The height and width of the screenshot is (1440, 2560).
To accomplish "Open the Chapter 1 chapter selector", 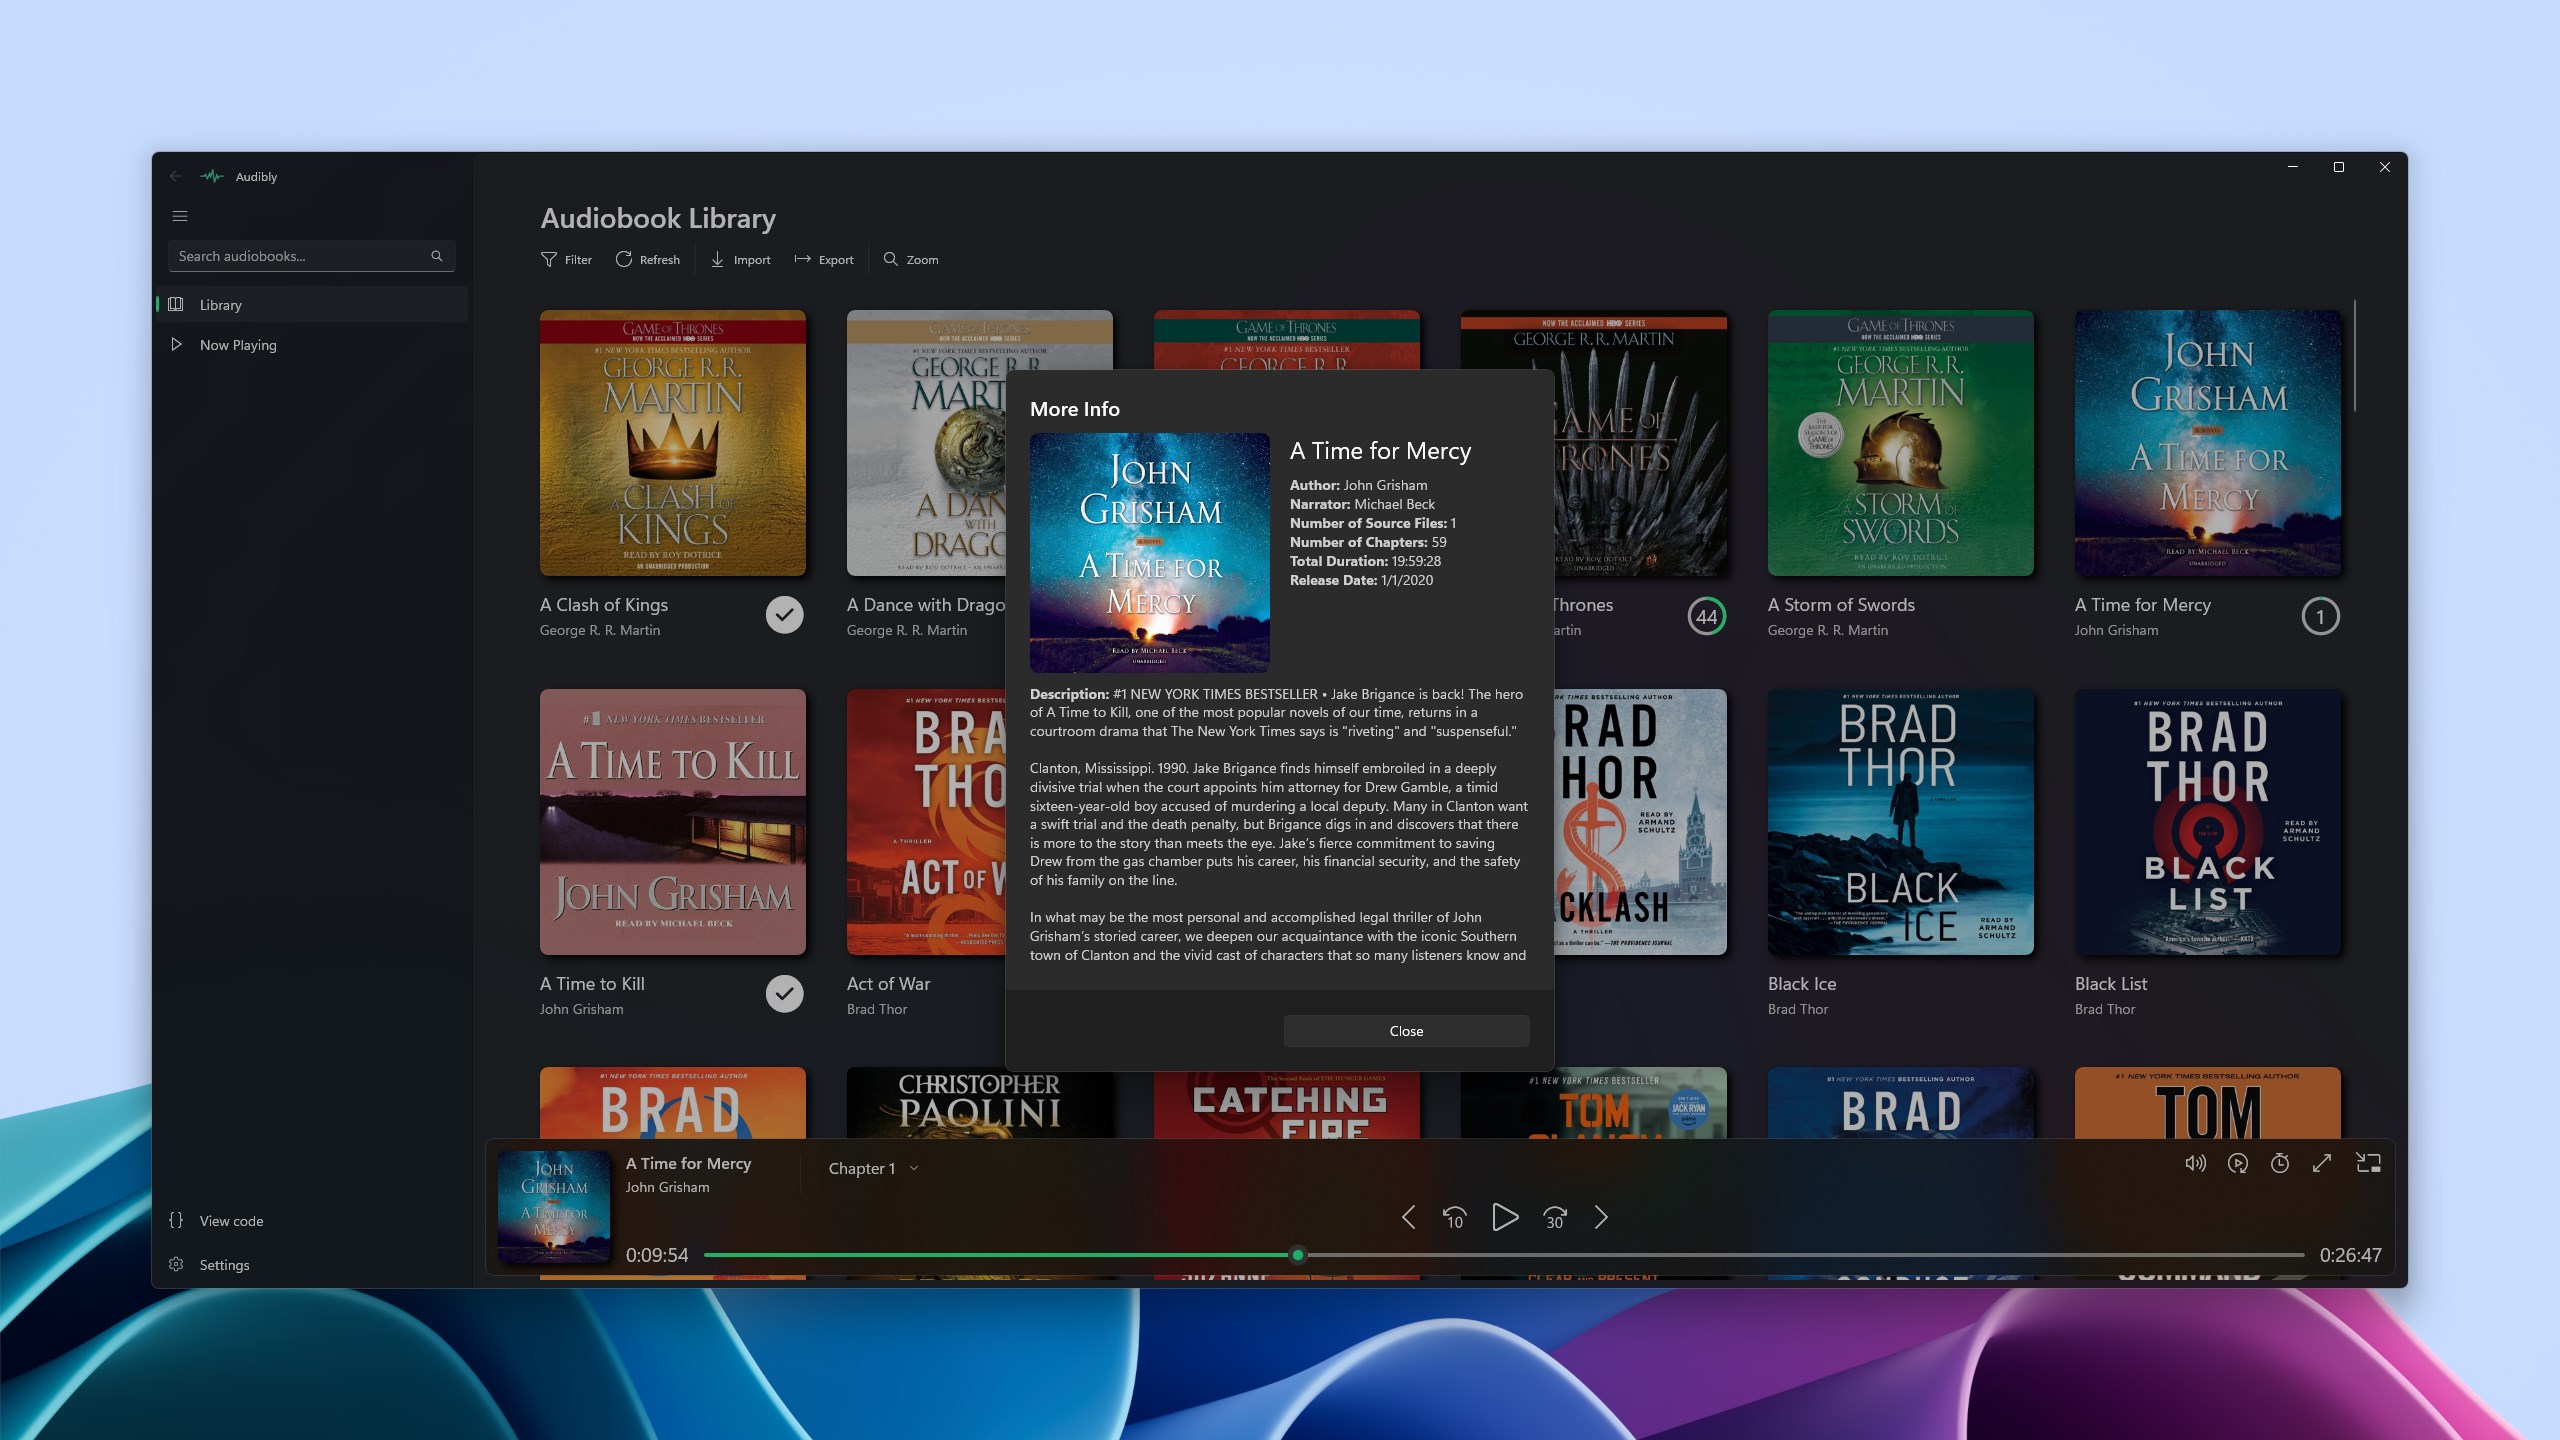I will click(x=862, y=1167).
